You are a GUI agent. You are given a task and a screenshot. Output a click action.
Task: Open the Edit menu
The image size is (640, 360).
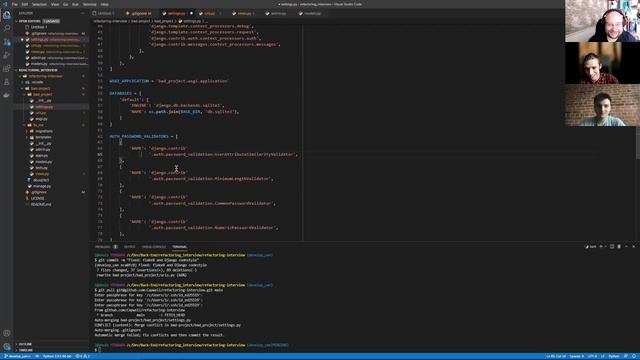(25, 4)
